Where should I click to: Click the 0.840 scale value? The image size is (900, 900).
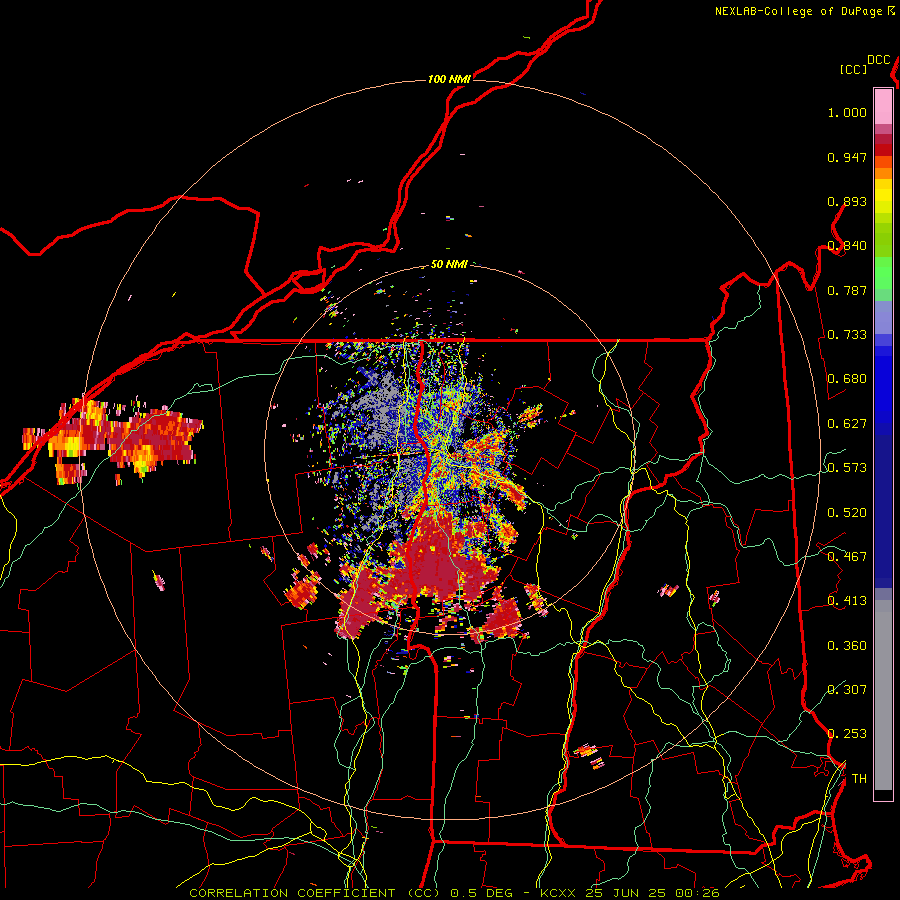(x=847, y=246)
